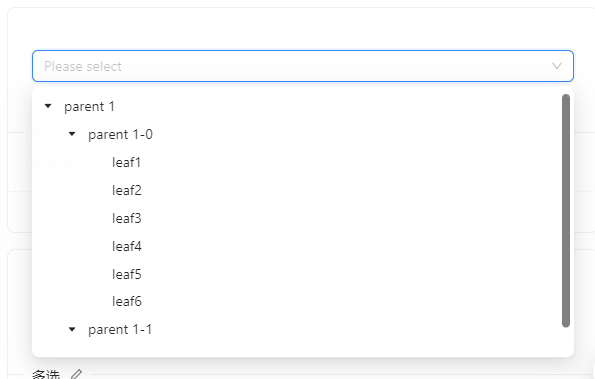Click the 多选 section heading

click(x=46, y=374)
